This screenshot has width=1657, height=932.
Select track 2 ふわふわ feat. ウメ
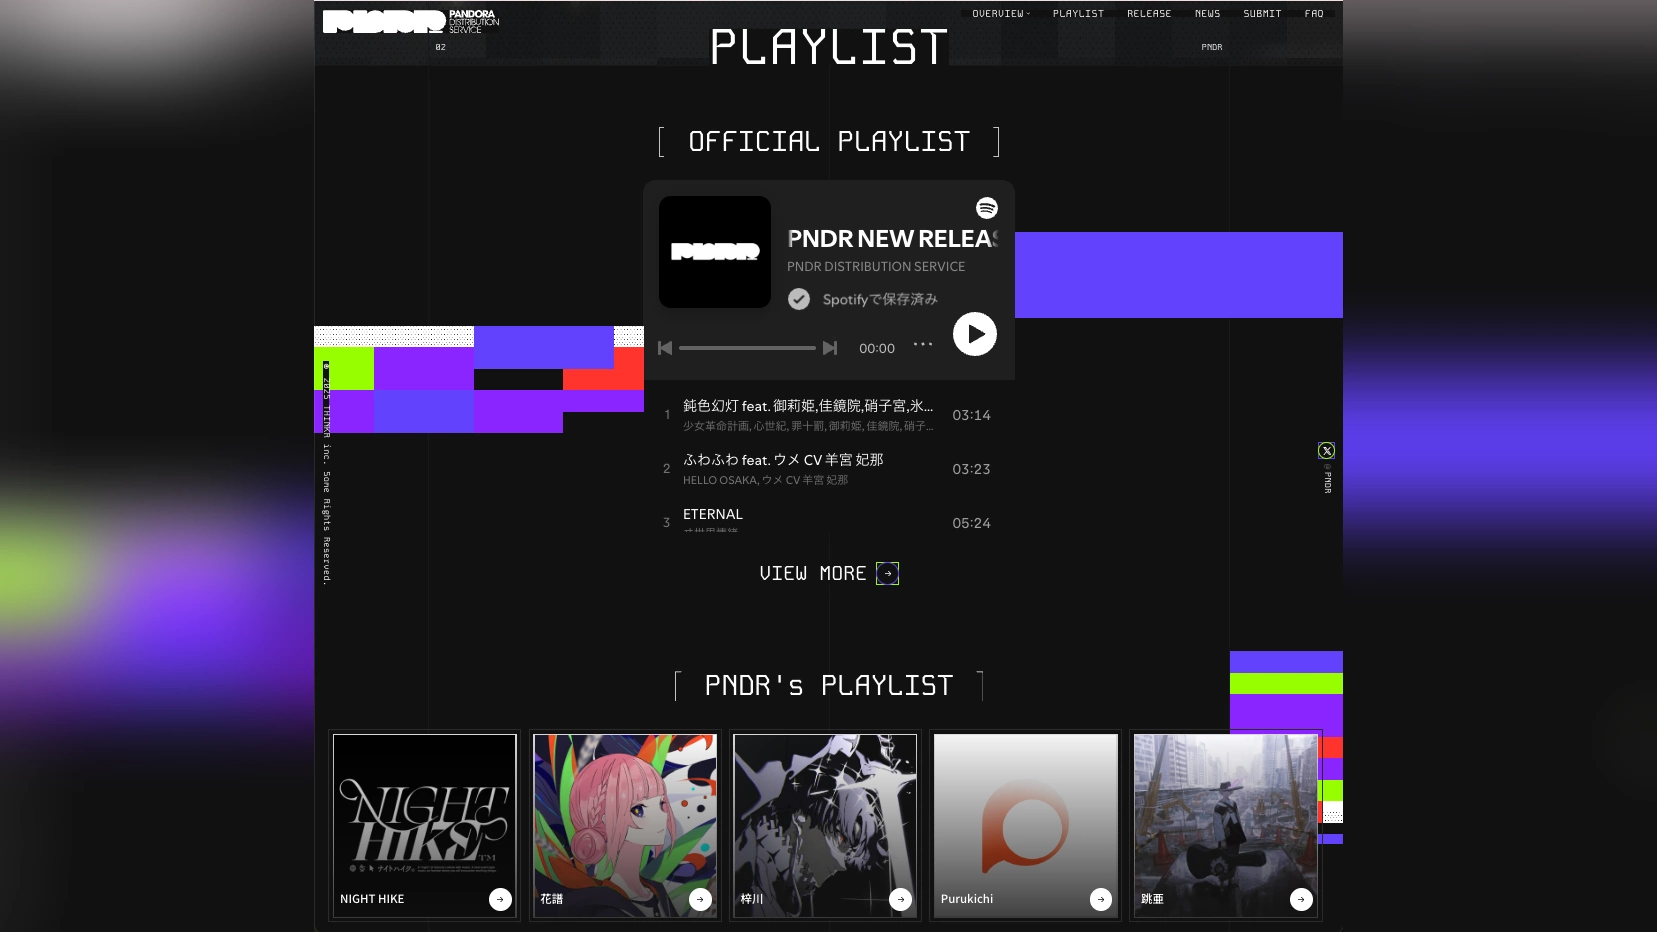(x=828, y=469)
